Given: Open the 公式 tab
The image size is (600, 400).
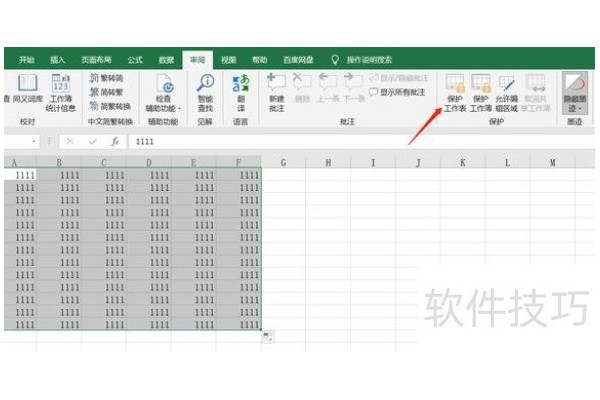Looking at the screenshot, I should (x=135, y=60).
